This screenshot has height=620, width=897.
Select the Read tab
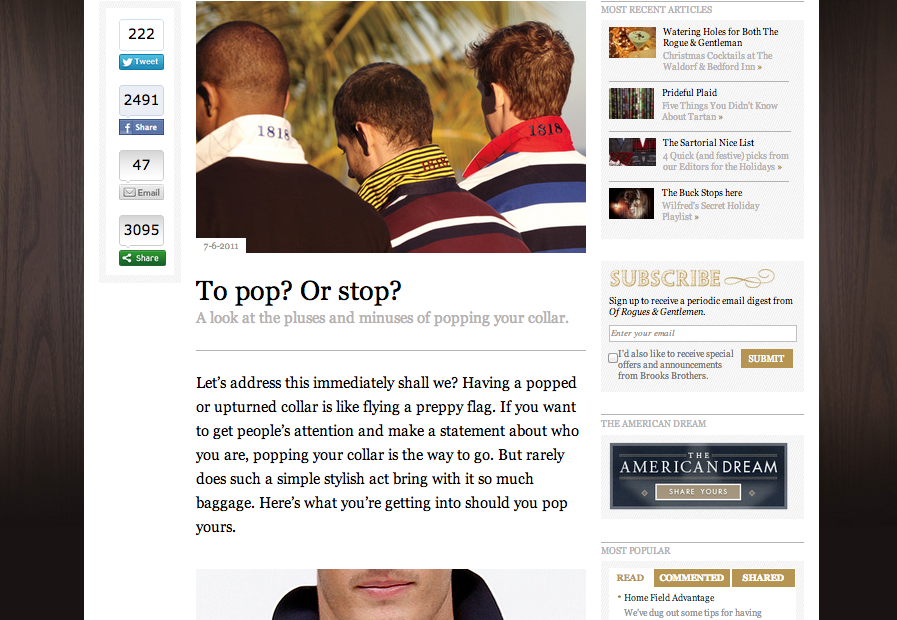[630, 578]
